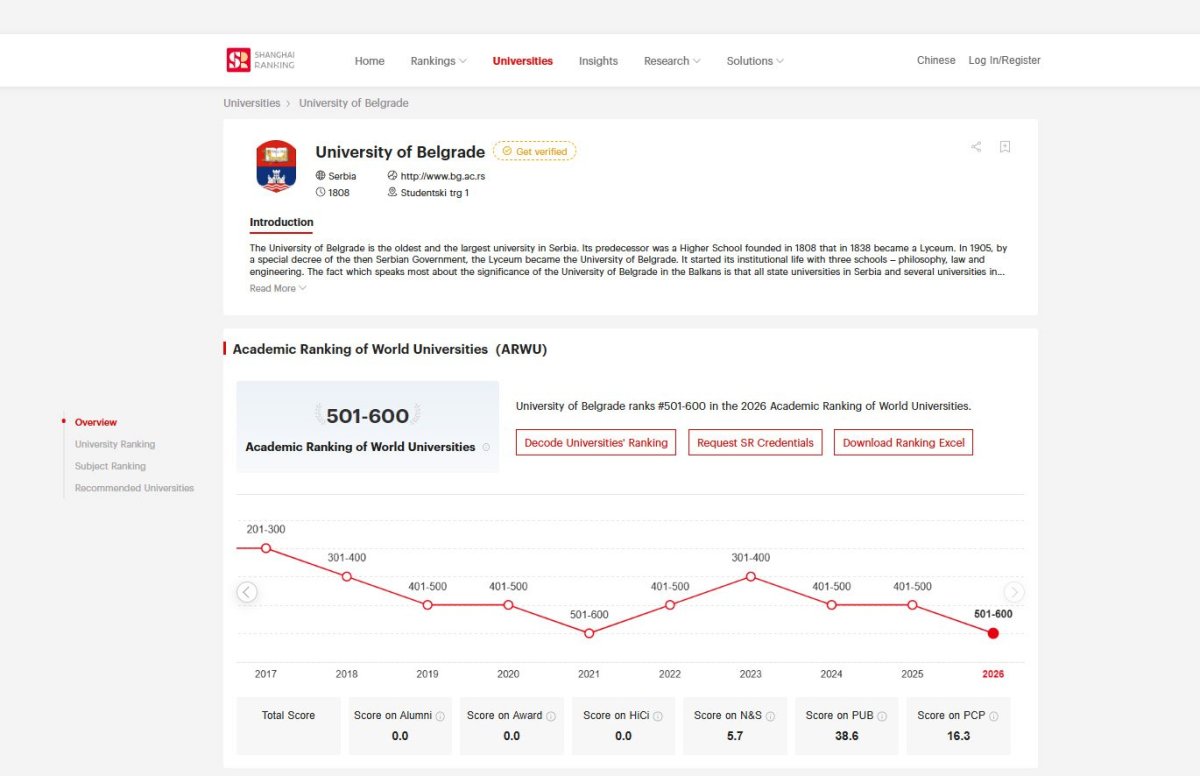Click Download Ranking Excel button
This screenshot has width=1200, height=776.
point(903,442)
